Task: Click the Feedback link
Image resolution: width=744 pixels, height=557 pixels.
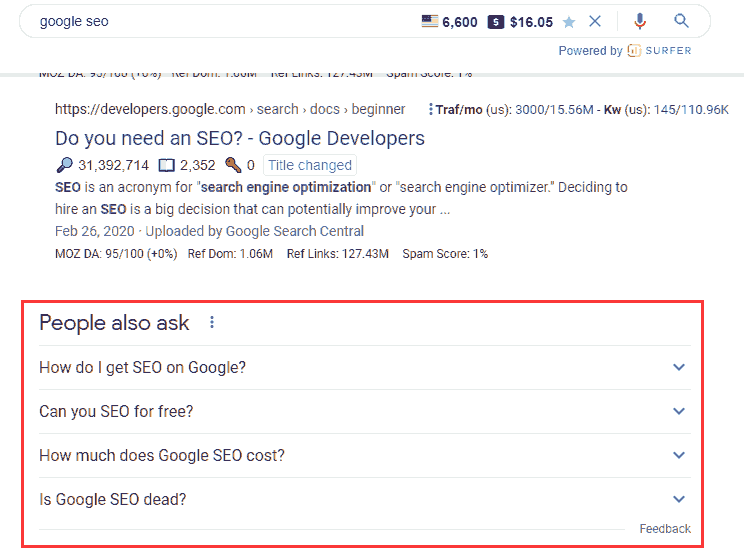Action: click(x=665, y=529)
